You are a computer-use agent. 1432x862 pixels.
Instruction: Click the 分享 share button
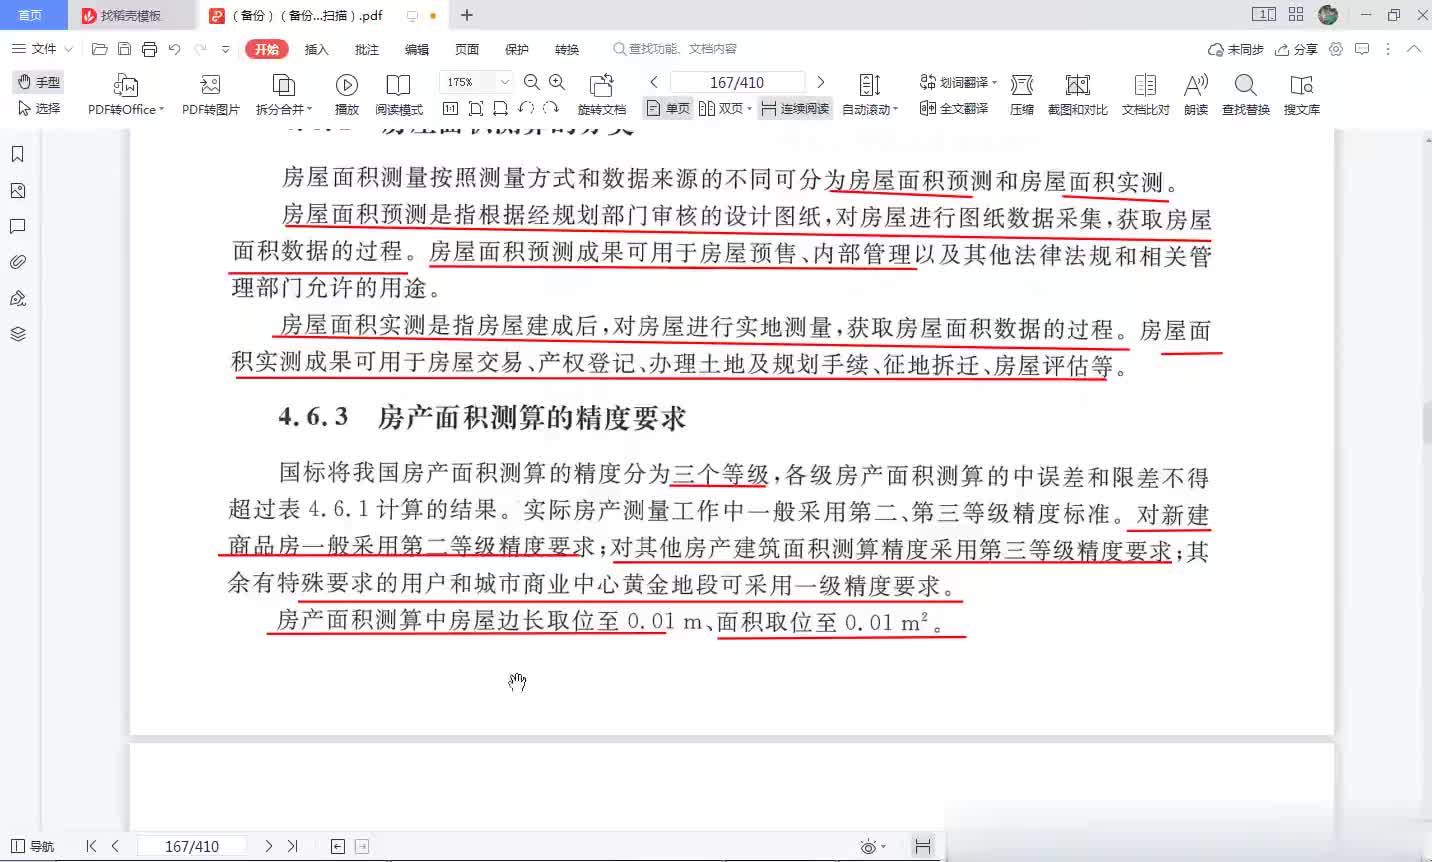pyautogui.click(x=1296, y=49)
